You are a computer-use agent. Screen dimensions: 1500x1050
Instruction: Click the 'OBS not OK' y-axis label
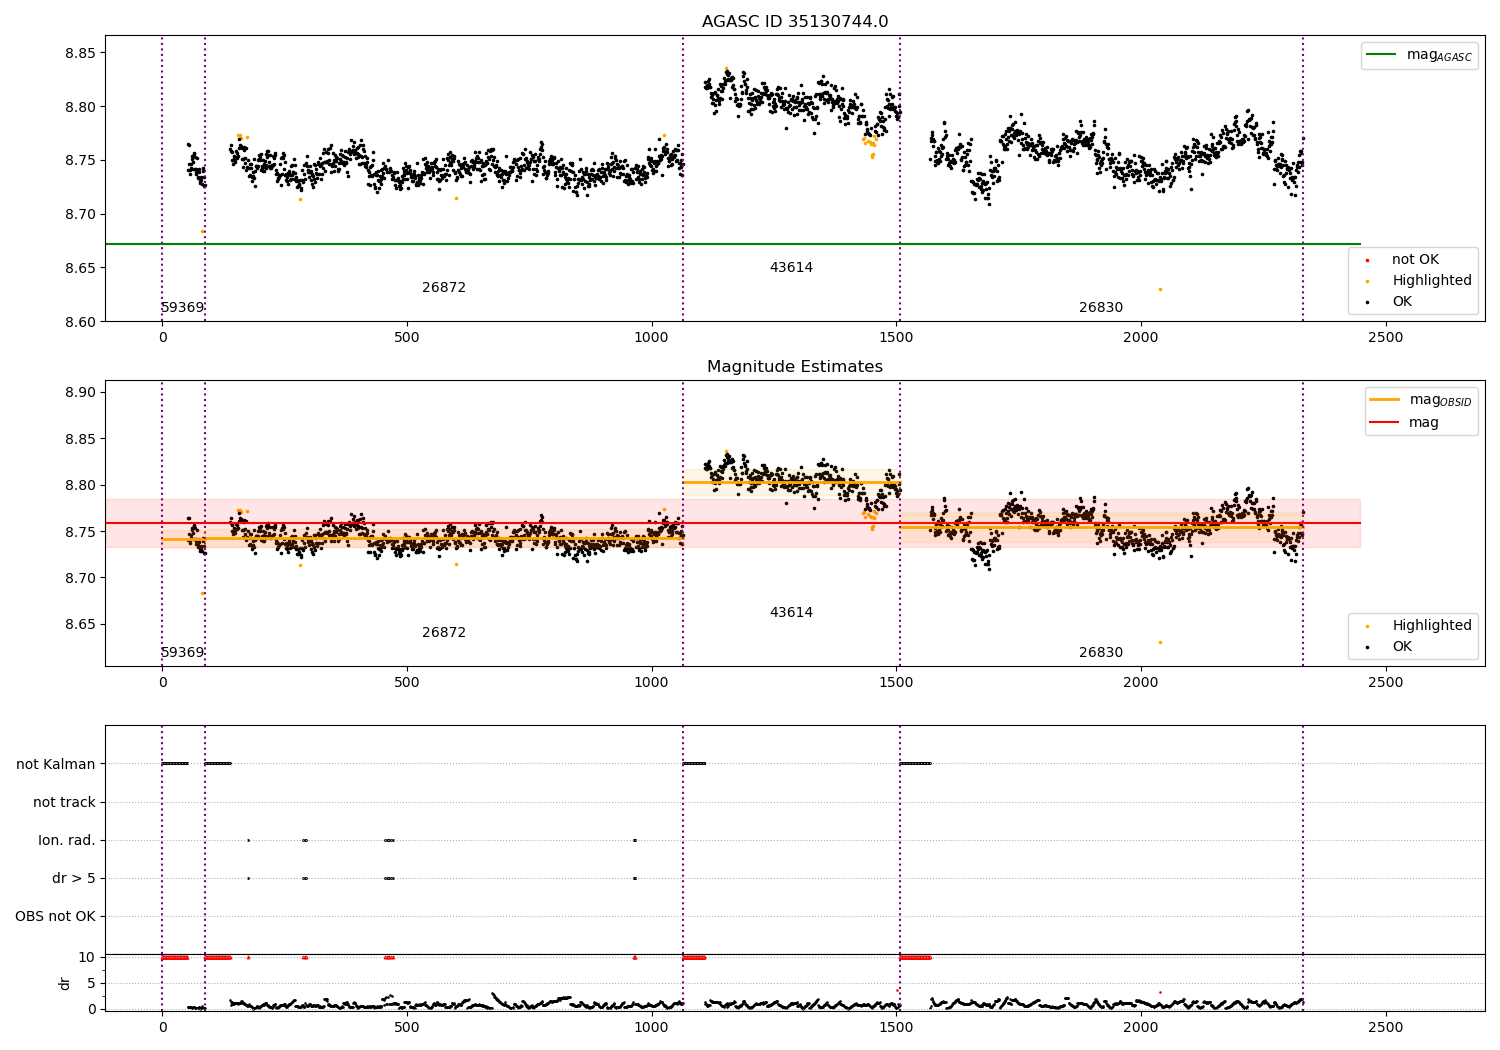56,916
